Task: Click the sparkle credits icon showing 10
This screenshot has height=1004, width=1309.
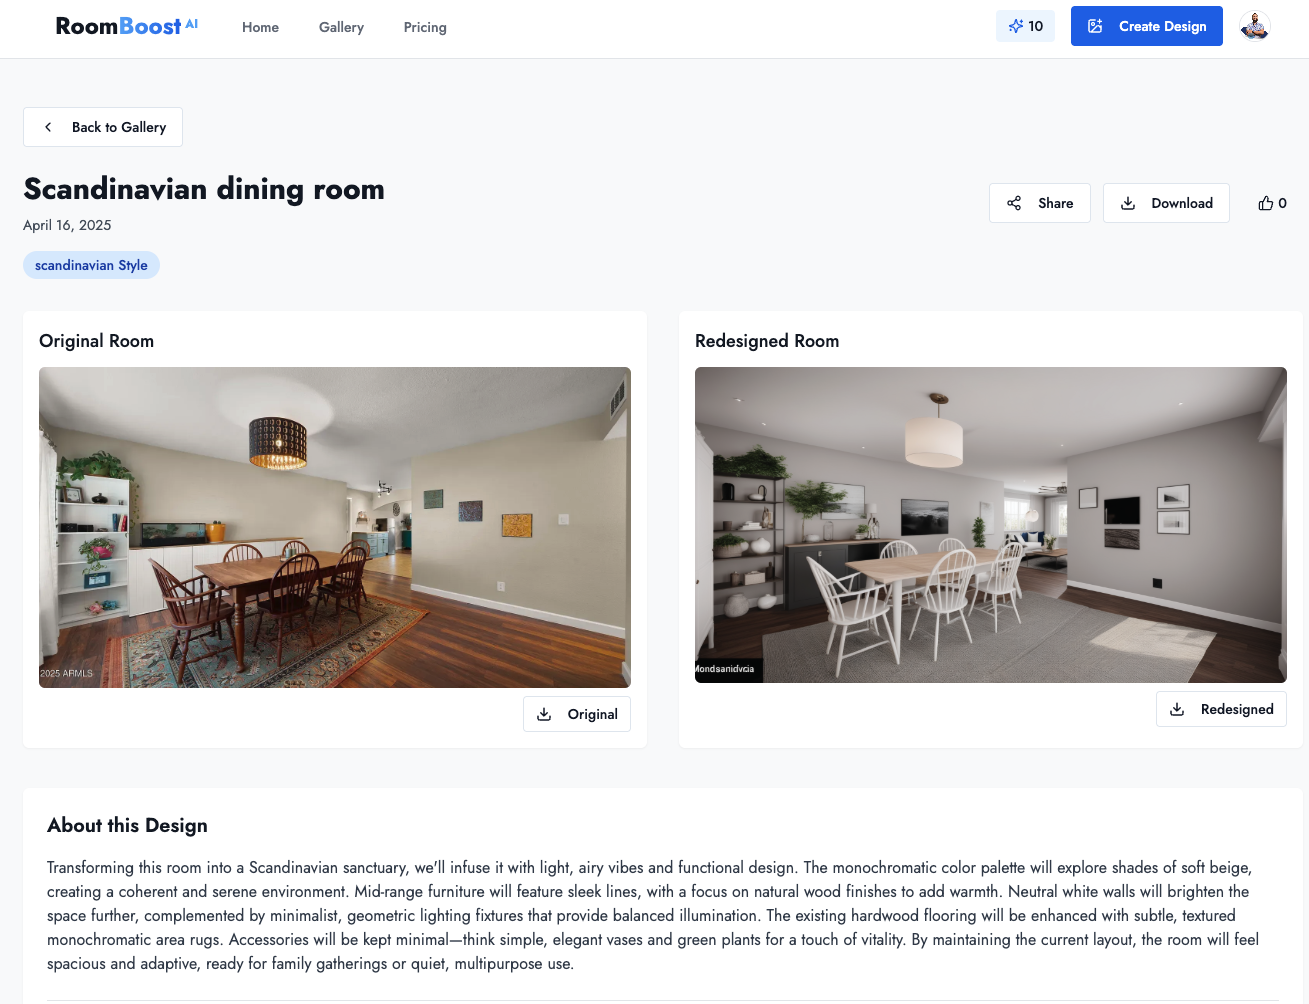Action: tap(1016, 26)
